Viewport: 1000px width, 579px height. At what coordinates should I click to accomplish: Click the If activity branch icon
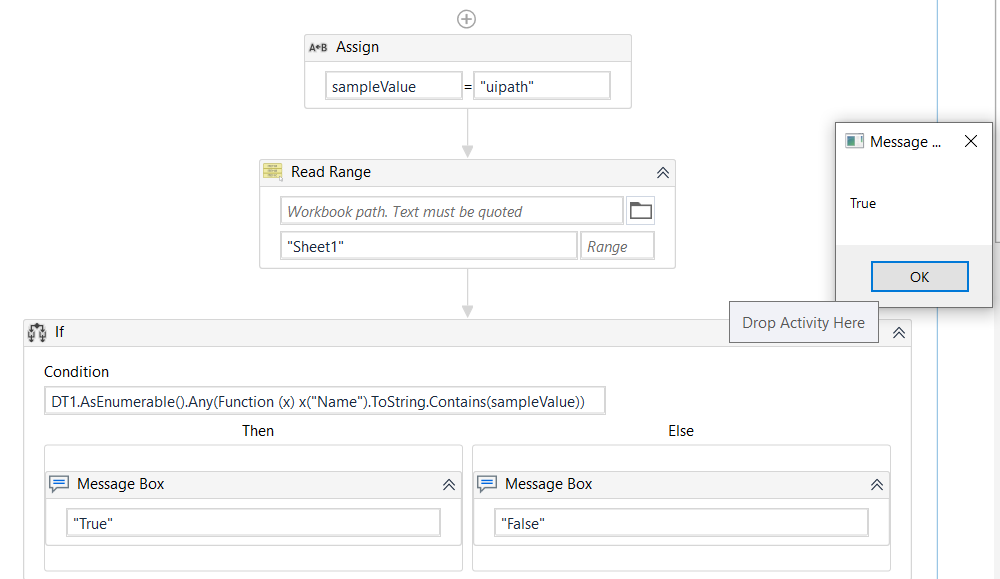[38, 332]
